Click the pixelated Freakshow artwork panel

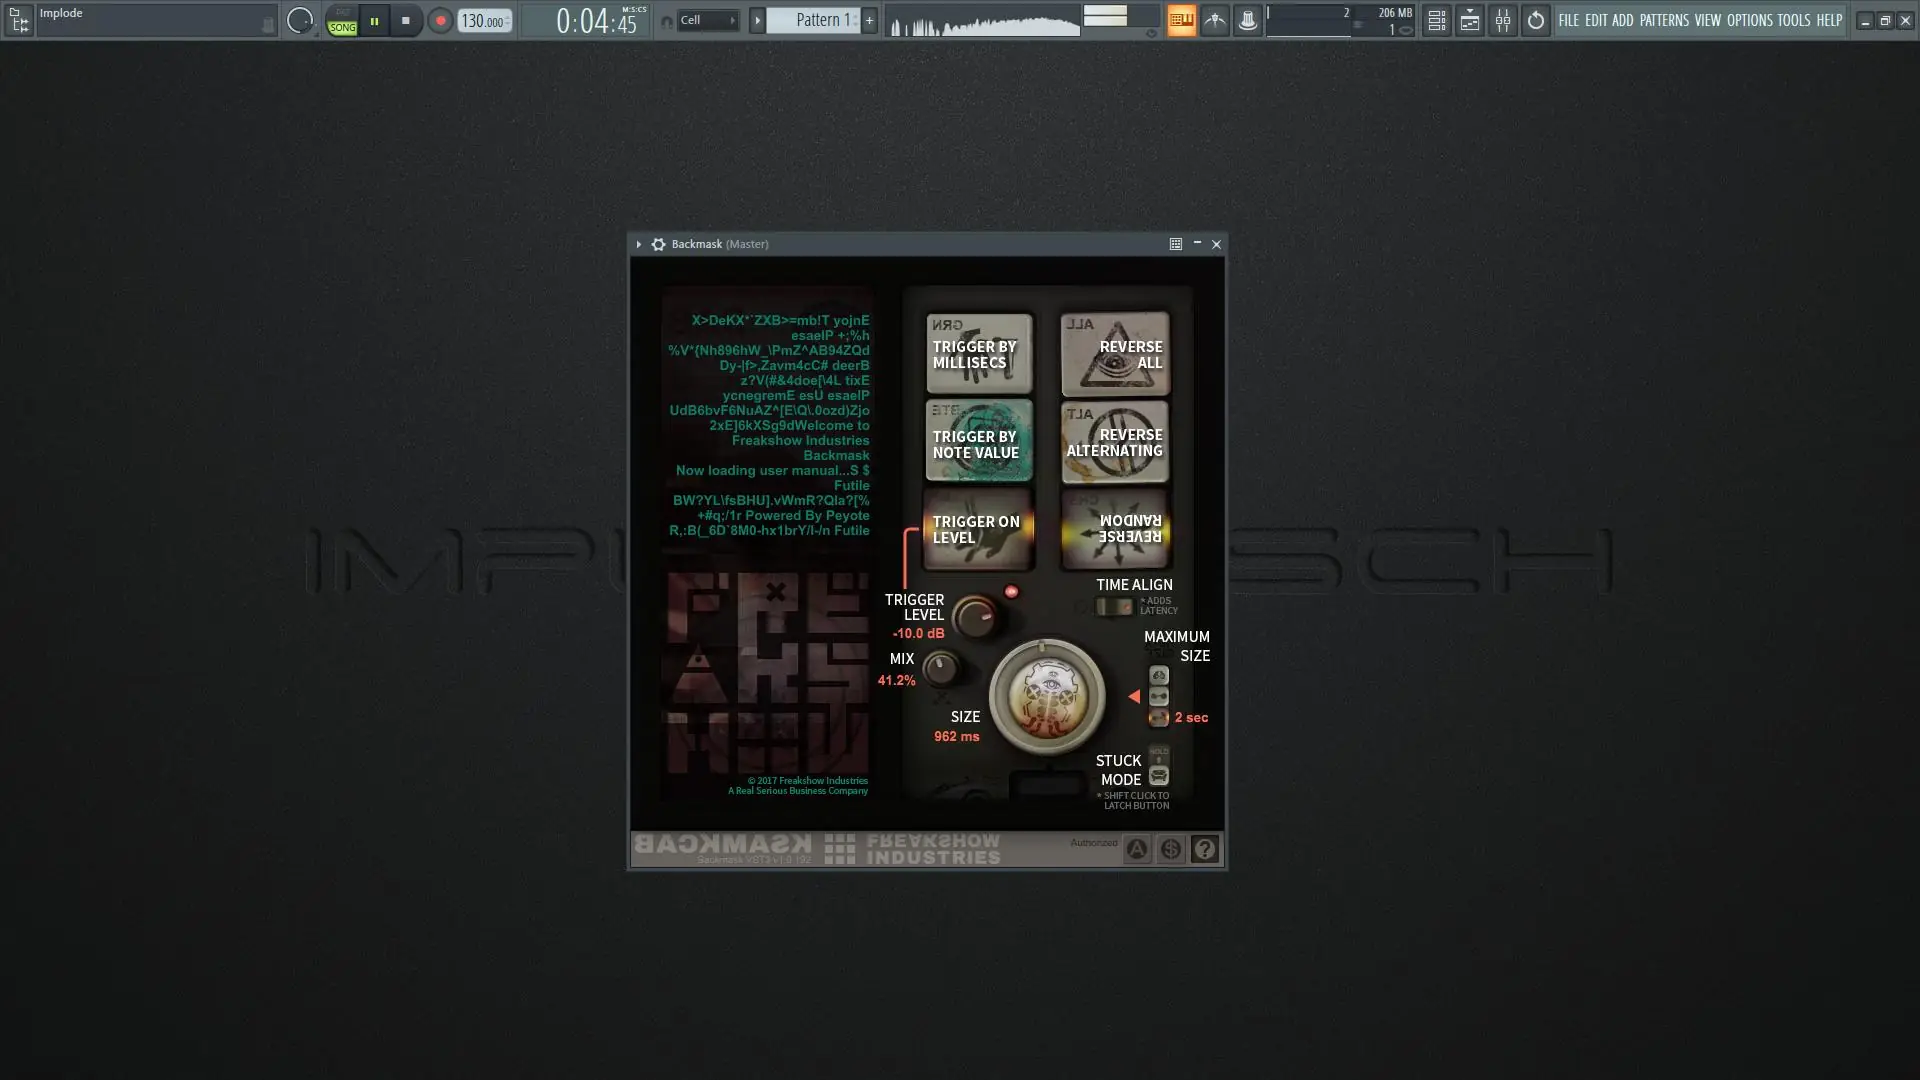click(768, 672)
